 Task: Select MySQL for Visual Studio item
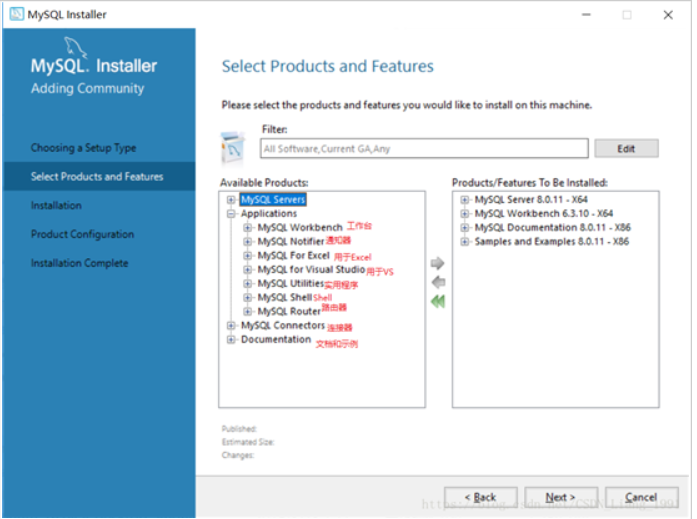tap(311, 270)
